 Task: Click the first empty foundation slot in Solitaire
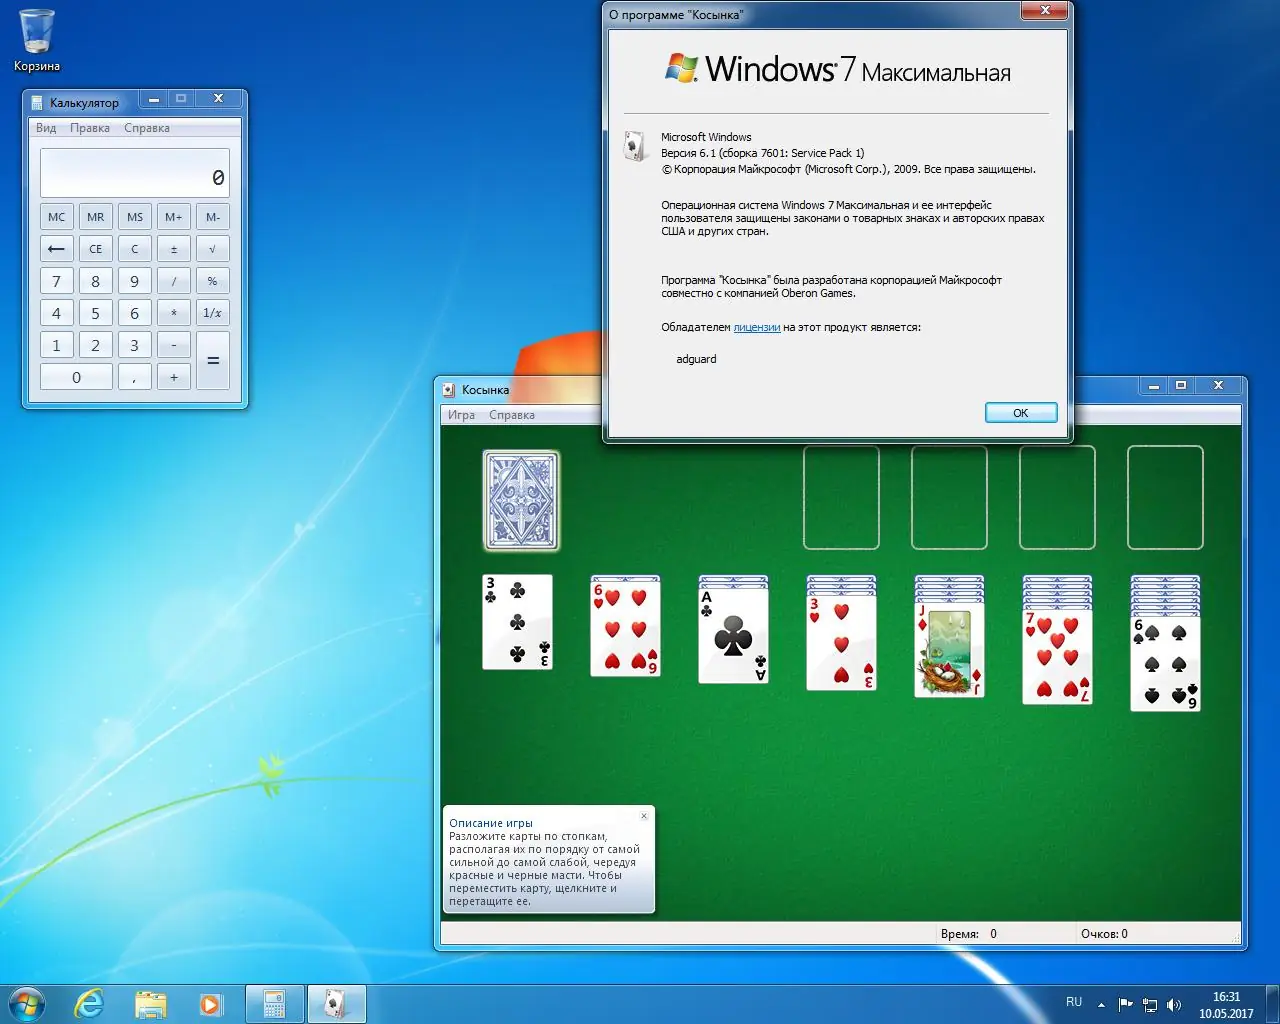point(841,498)
